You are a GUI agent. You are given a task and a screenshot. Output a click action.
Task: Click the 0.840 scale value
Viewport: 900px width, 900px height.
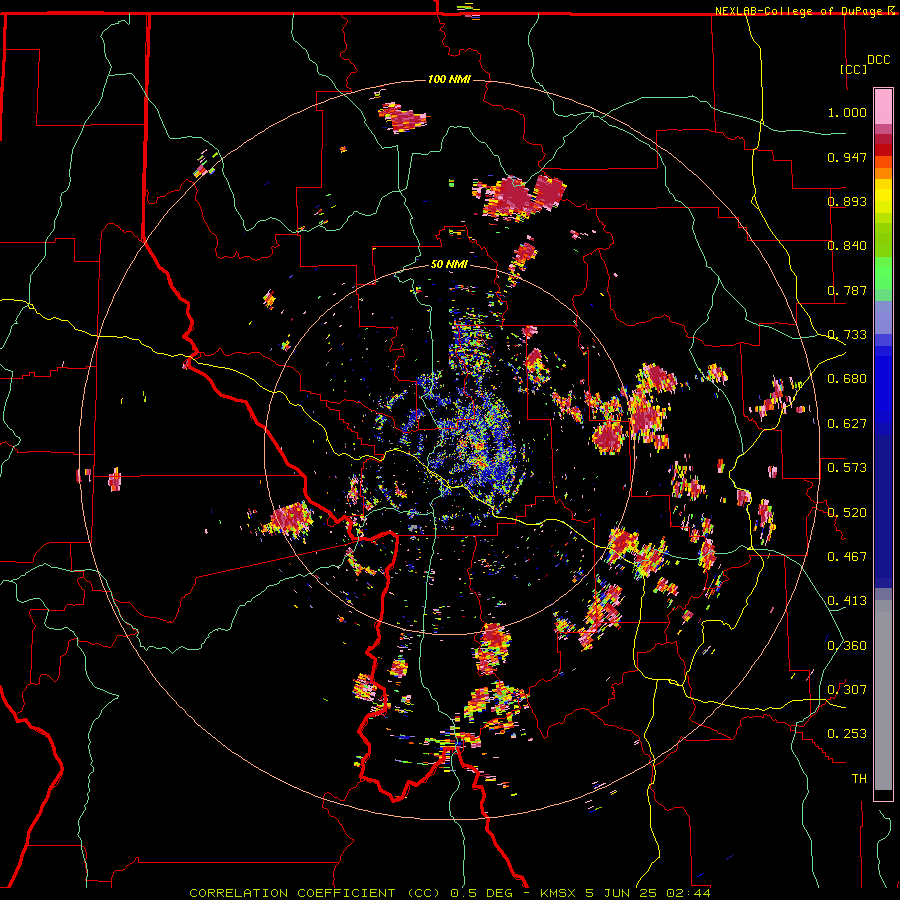847,246
